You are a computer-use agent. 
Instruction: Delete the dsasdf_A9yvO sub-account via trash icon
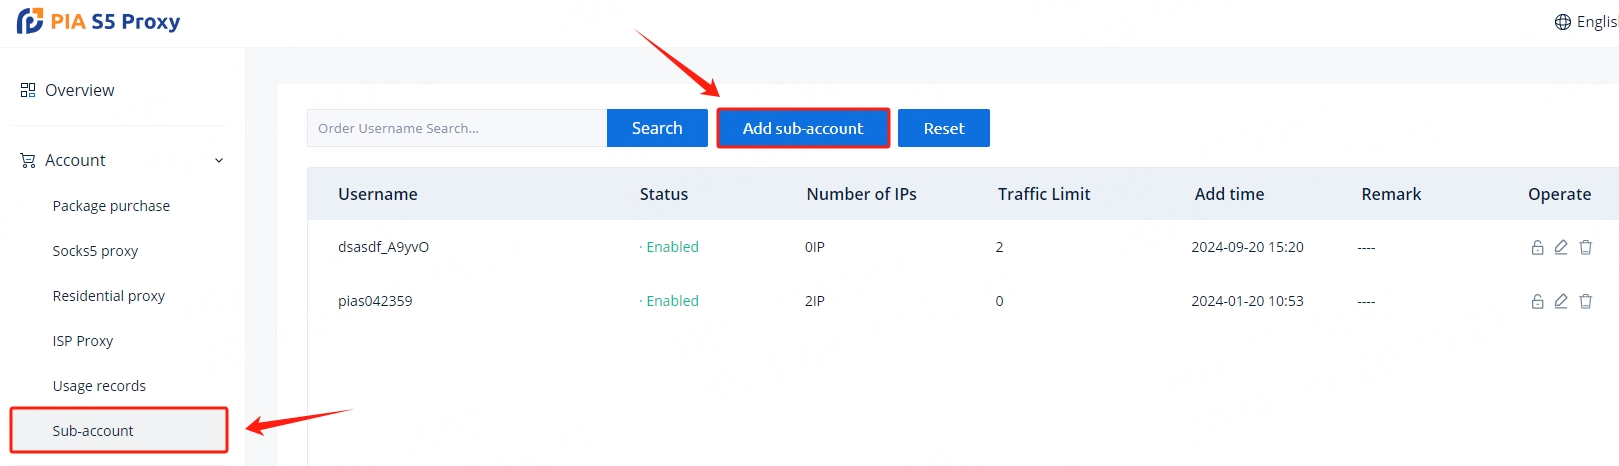point(1585,247)
